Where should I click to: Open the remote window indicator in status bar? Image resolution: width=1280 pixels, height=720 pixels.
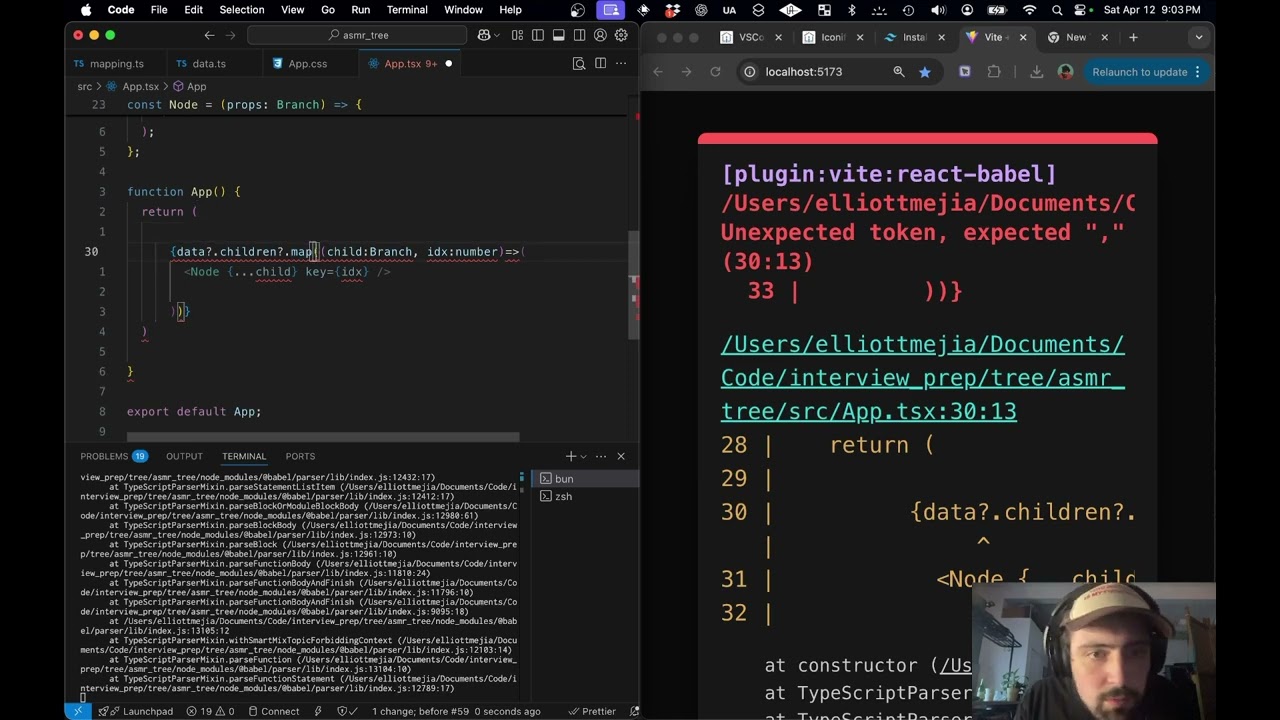(78, 711)
